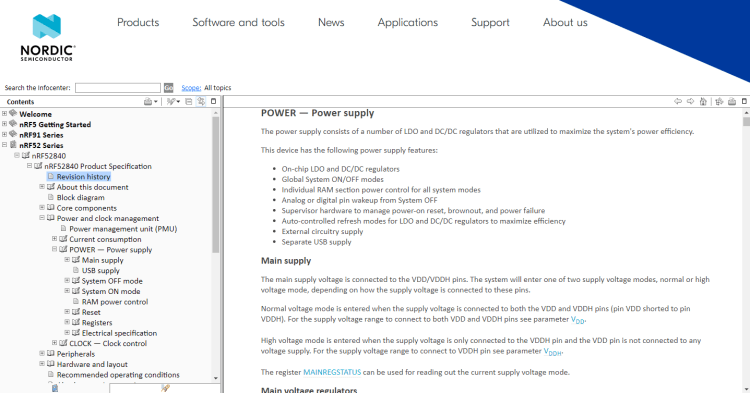Expand CLOCK — Clock control node
The height and width of the screenshot is (393, 750).
coord(54,343)
